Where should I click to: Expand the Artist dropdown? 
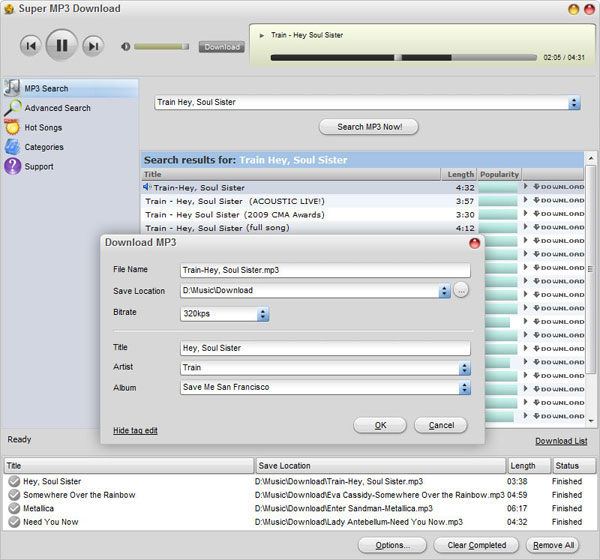click(x=465, y=368)
